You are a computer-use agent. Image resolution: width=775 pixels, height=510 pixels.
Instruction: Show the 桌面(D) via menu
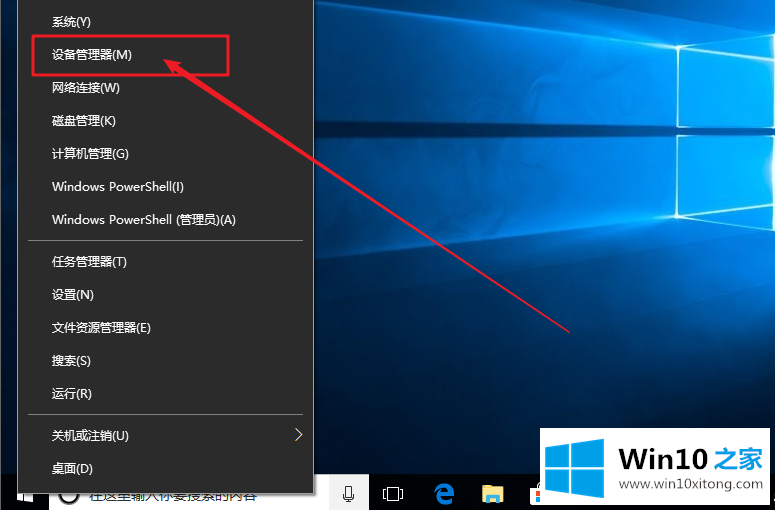tap(72, 469)
